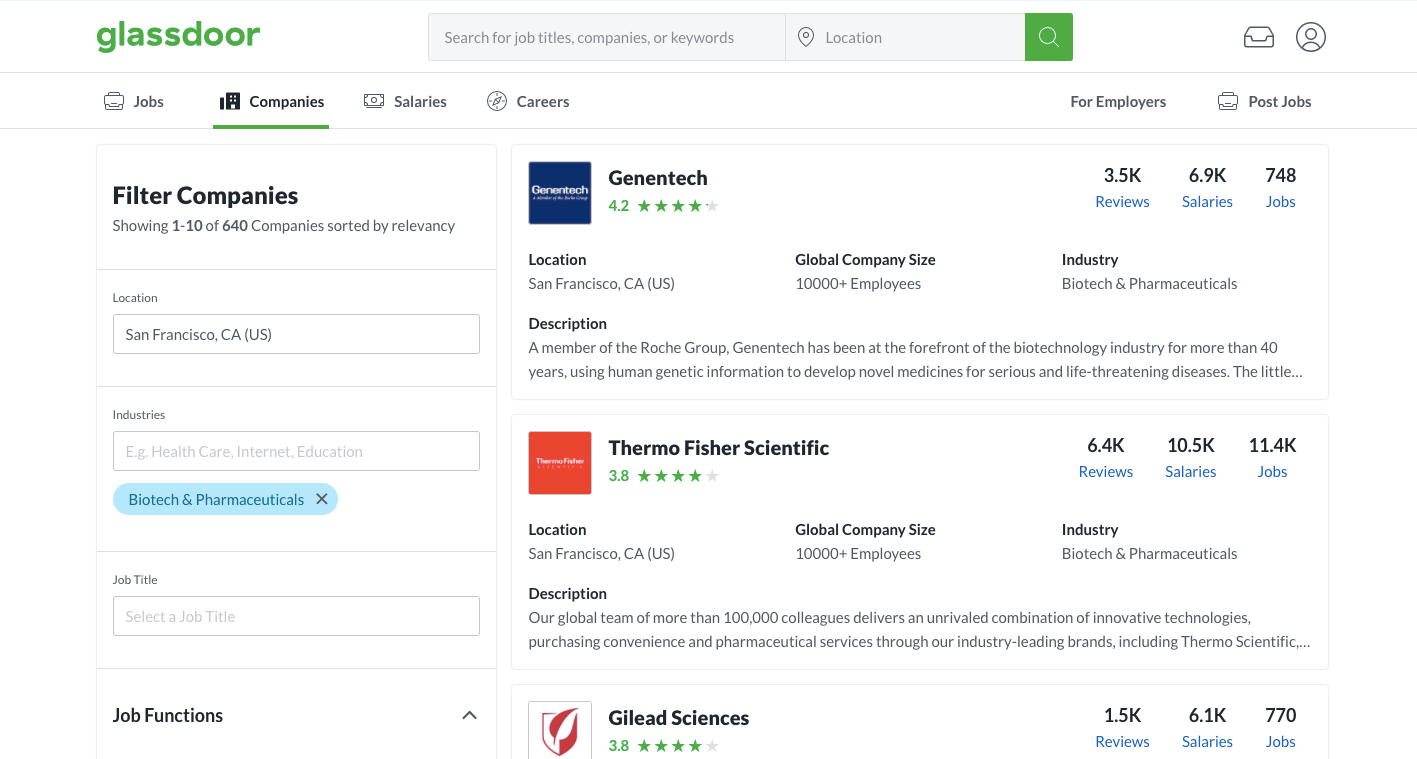The width and height of the screenshot is (1417, 759).
Task: Click the Glassdoor logo
Action: (178, 37)
